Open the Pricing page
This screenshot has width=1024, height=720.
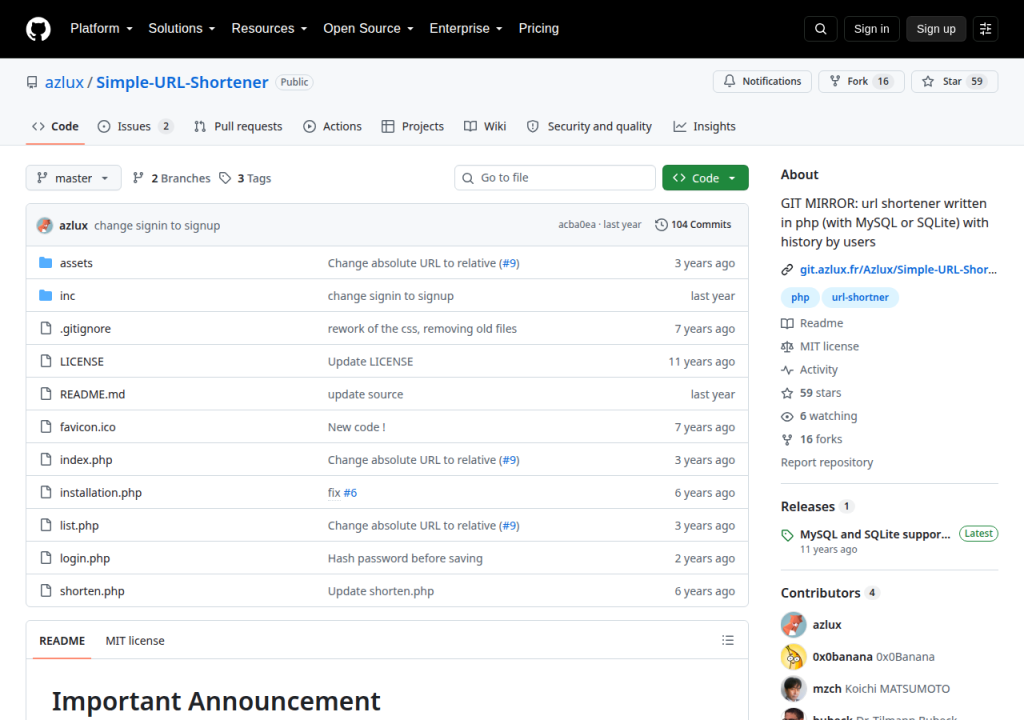point(539,29)
